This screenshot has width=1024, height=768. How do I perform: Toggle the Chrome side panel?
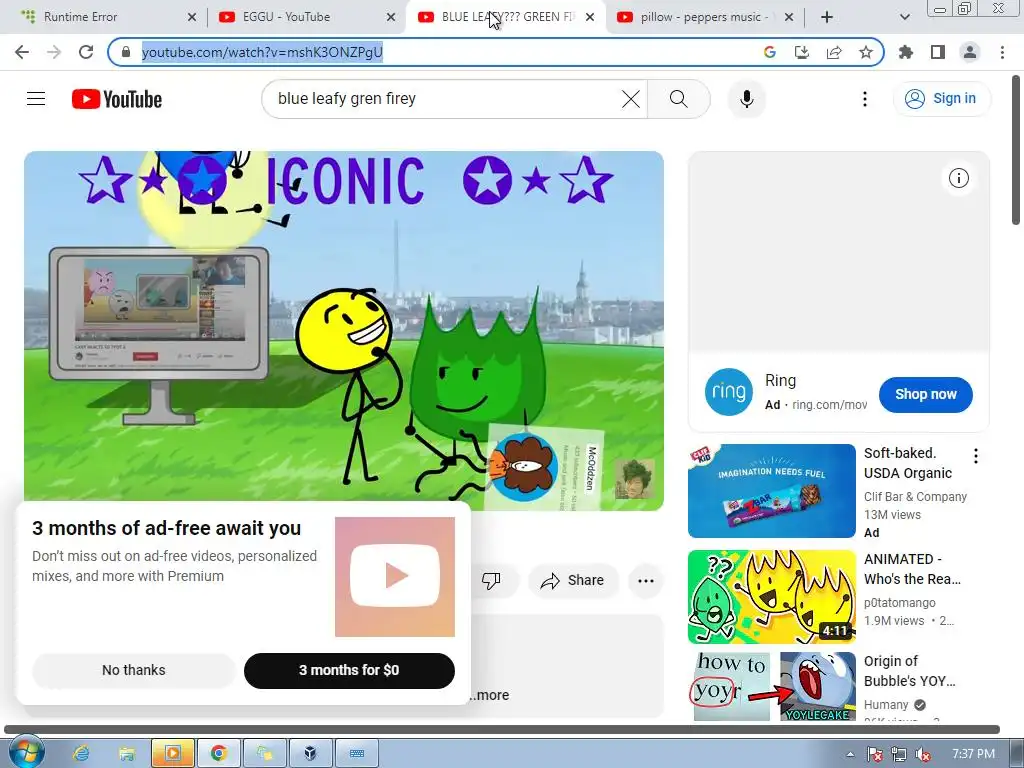(938, 52)
